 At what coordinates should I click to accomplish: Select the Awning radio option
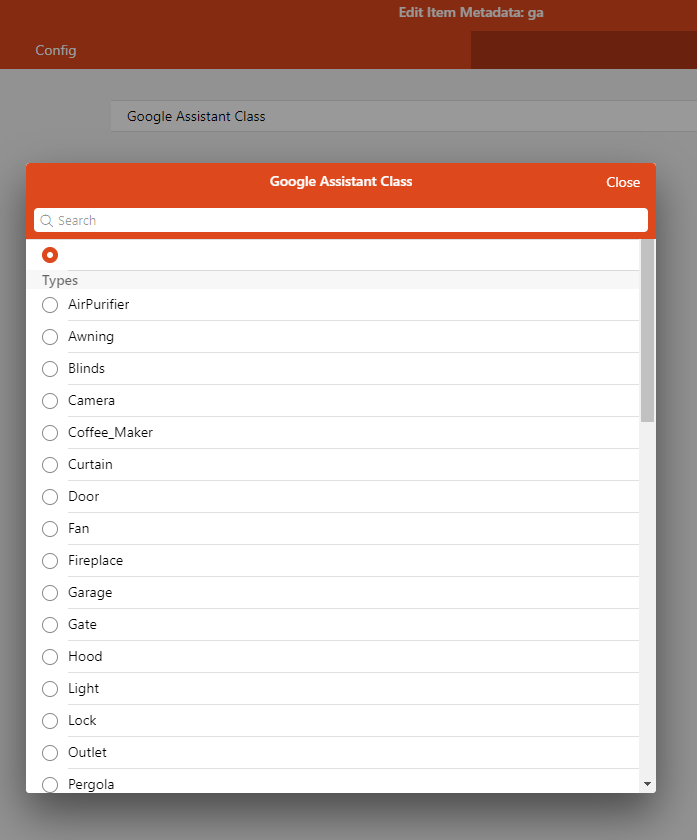pos(50,337)
